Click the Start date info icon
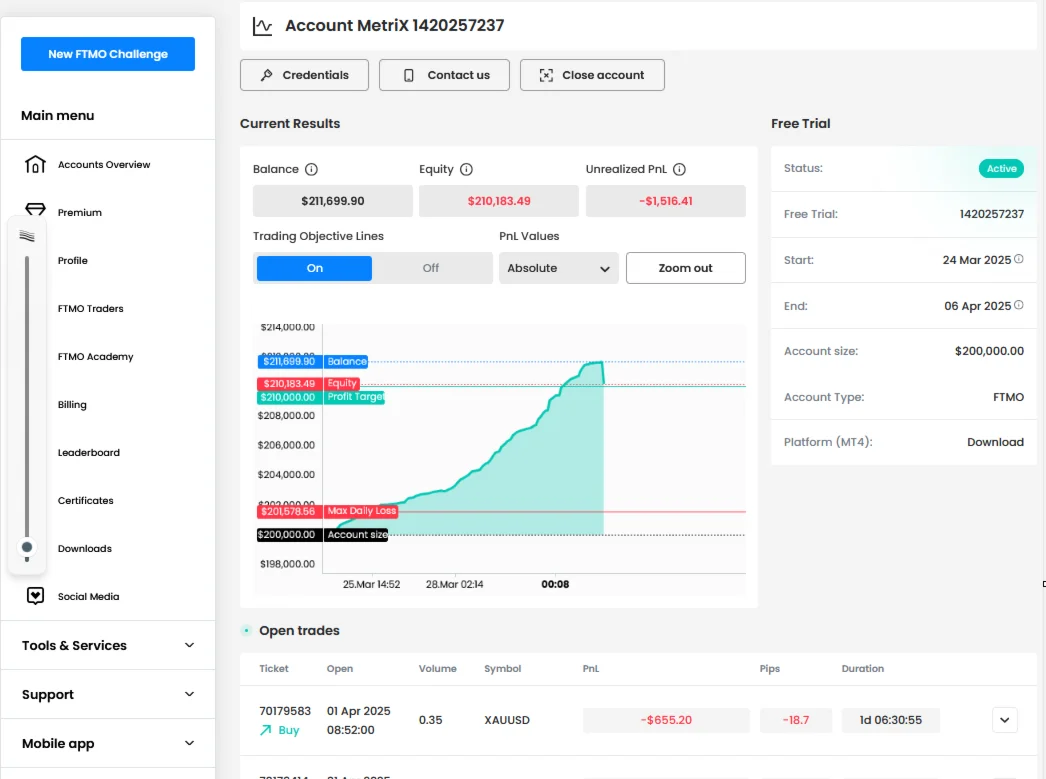The height and width of the screenshot is (779, 1046). [x=1019, y=260]
